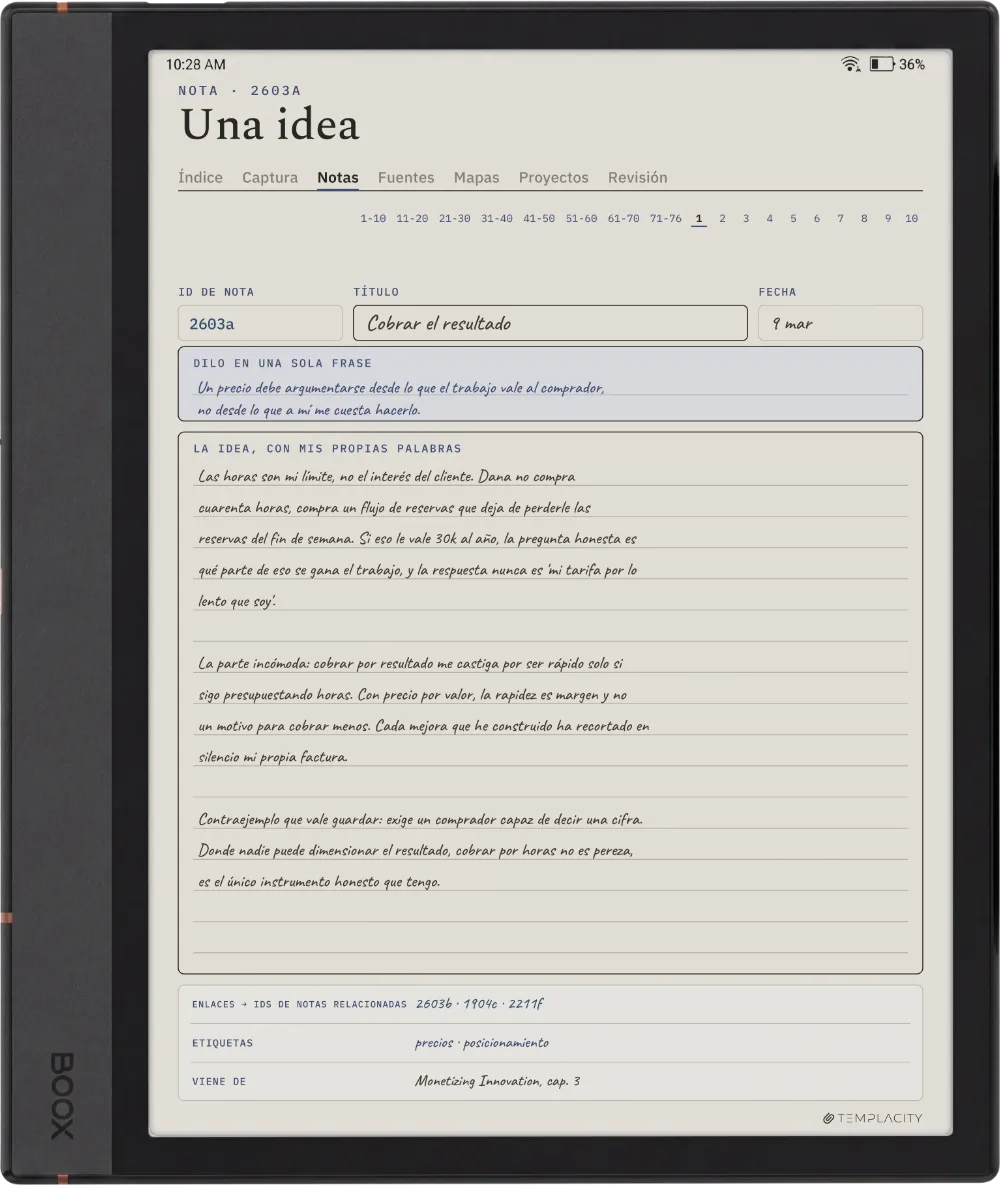Viewport: 1000px width, 1186px height.
Task: Go to note page 8
Action: coord(864,219)
